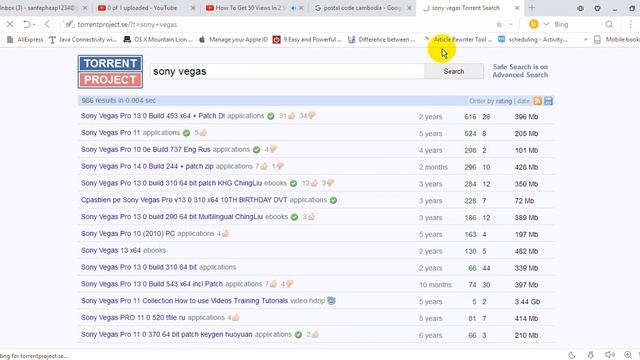Click the undo closed tab arrow icon
Viewport: 640px width, 360px height.
tap(27, 24)
